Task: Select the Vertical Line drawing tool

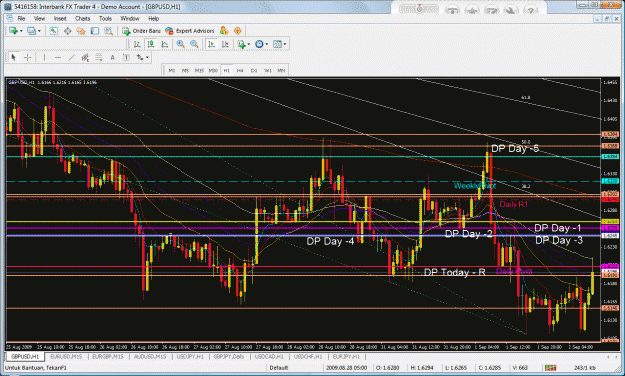Action: pyautogui.click(x=44, y=58)
